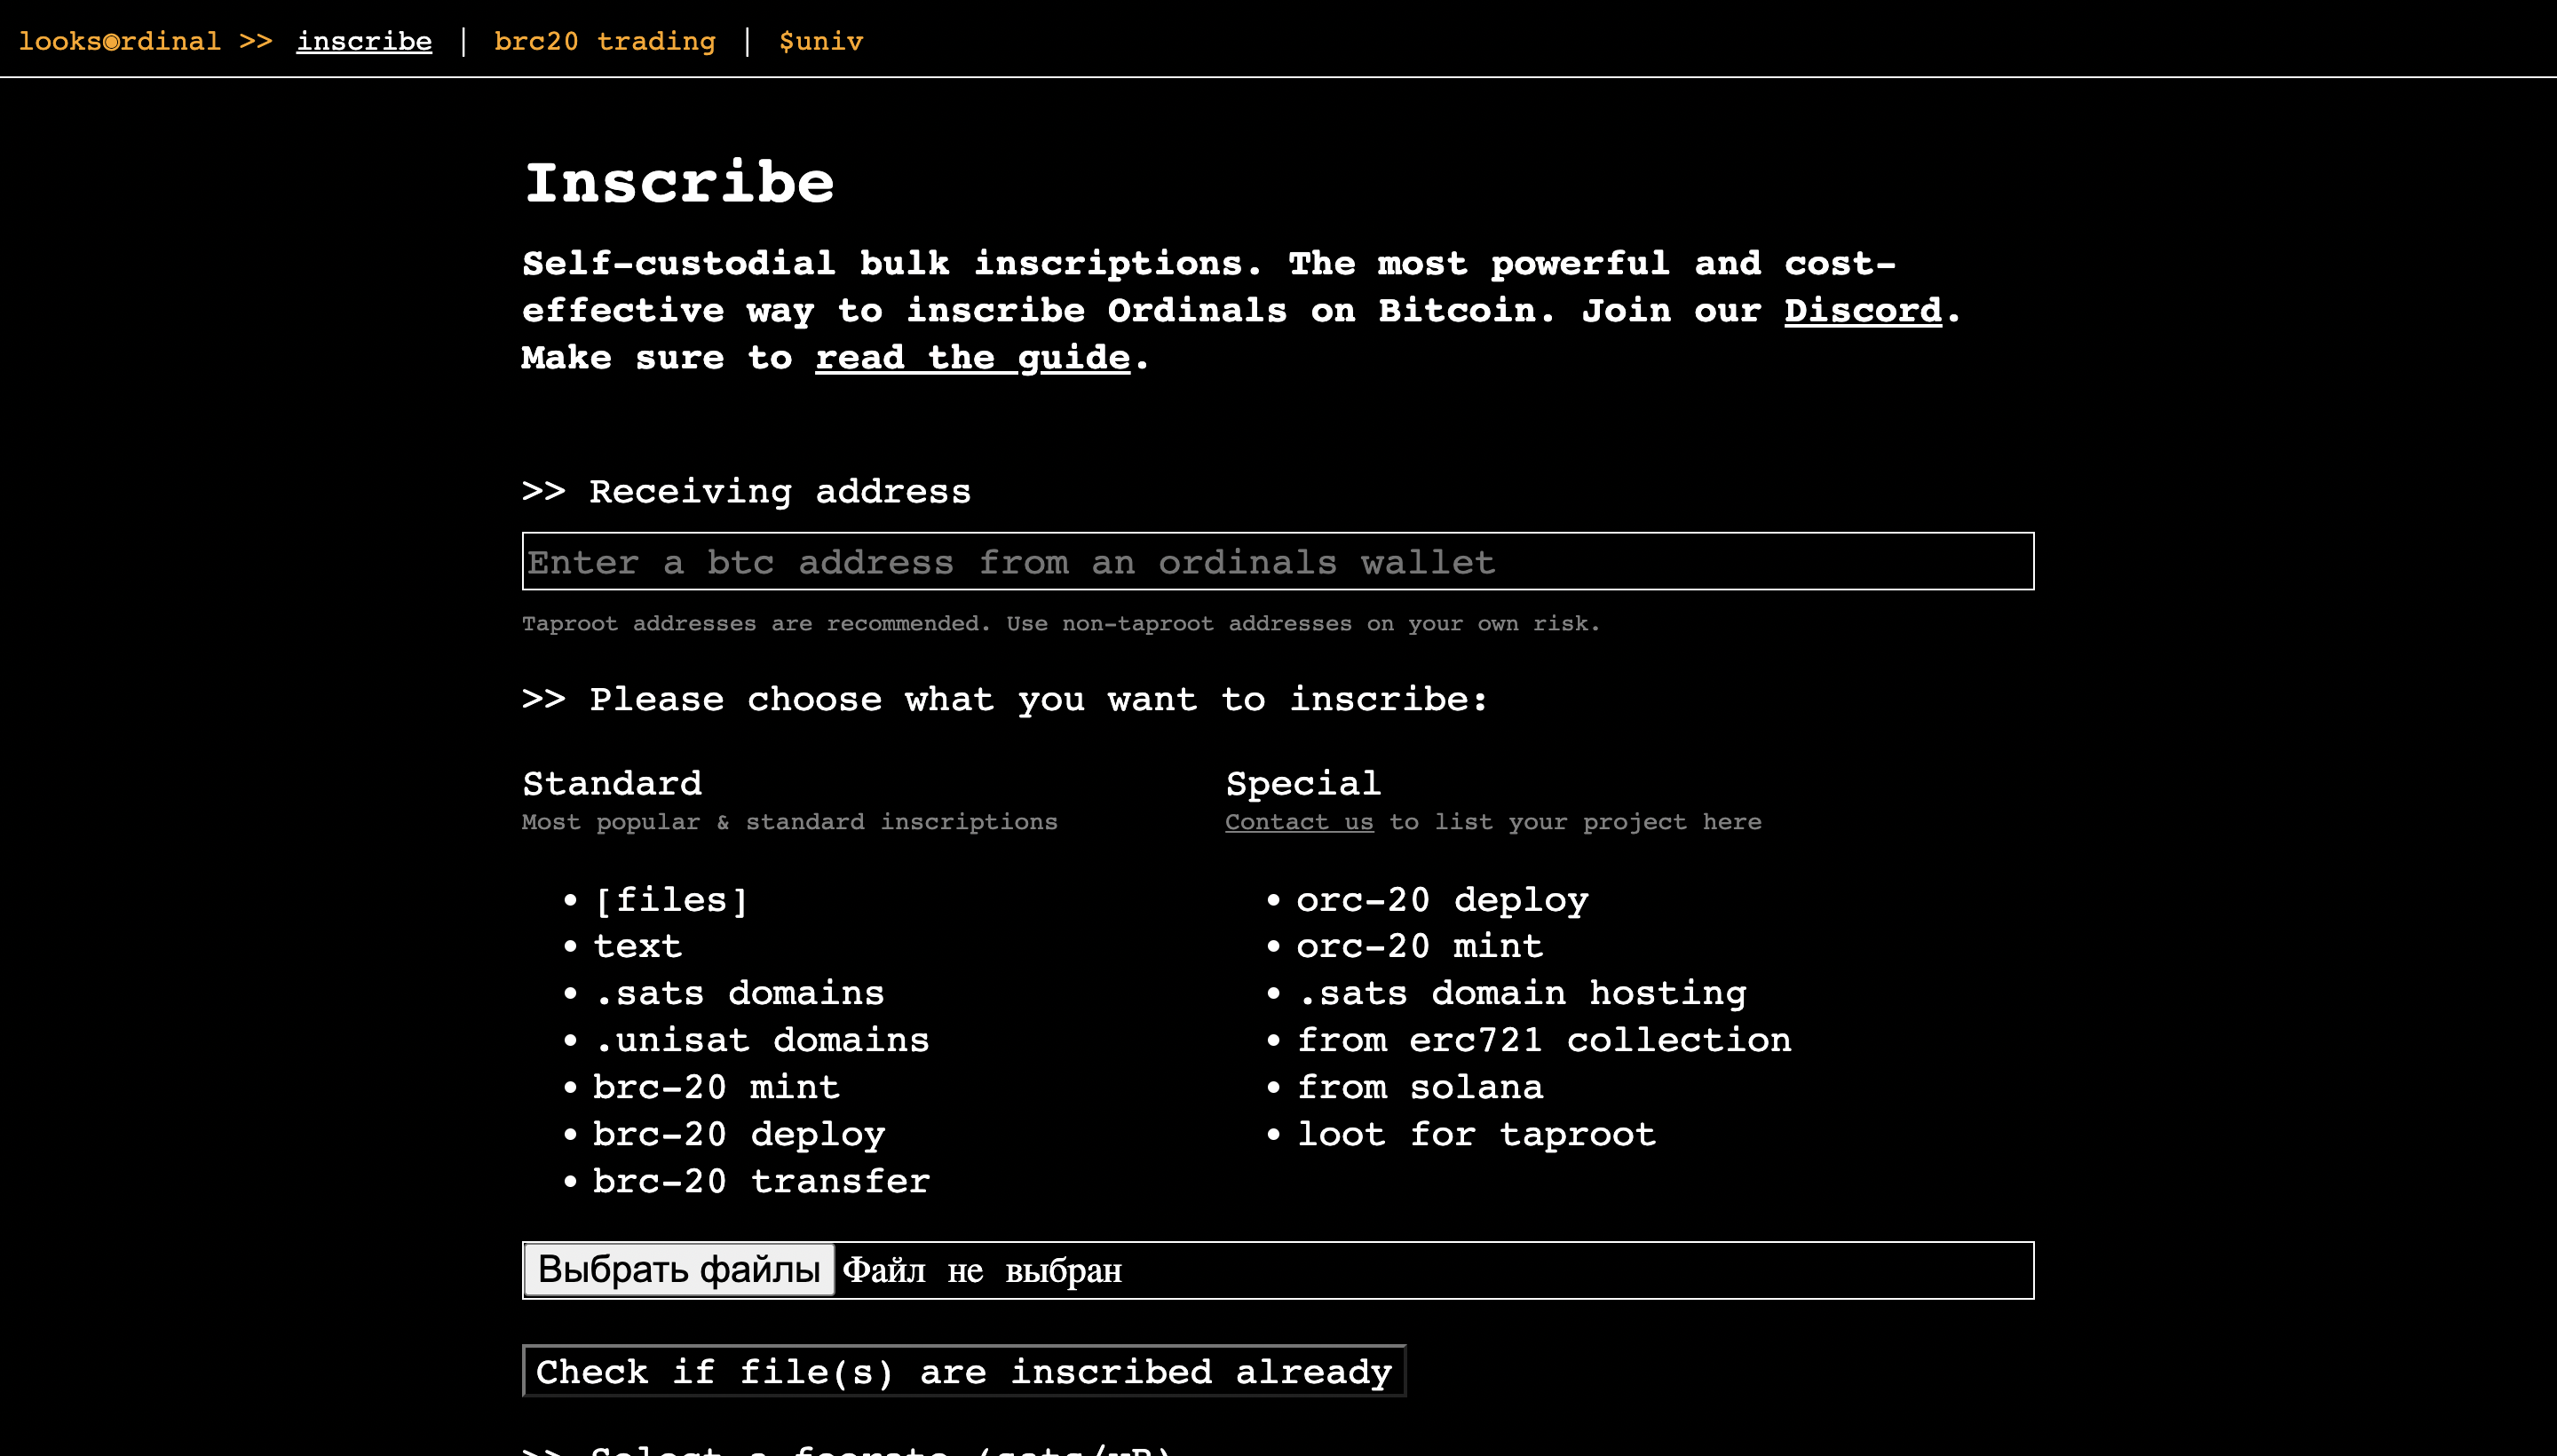Select the text inscription option
Screen dimensions: 2557x1456
click(637, 945)
